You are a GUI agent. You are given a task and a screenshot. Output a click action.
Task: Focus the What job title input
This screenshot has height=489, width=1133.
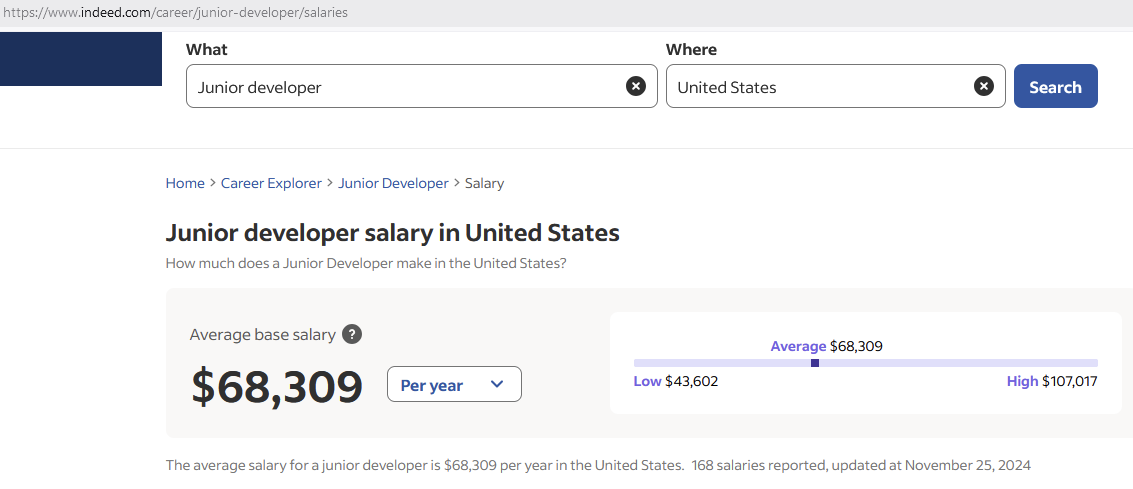tap(400, 87)
